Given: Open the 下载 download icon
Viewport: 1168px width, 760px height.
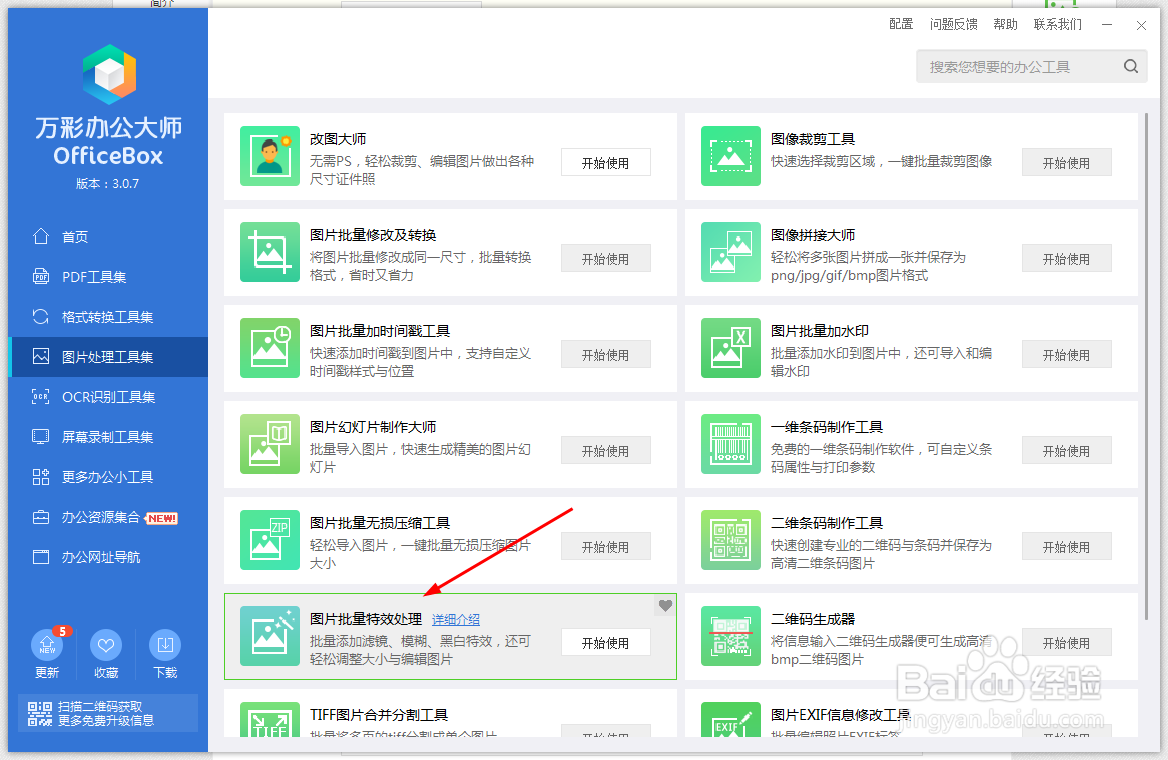Looking at the screenshot, I should coord(165,645).
